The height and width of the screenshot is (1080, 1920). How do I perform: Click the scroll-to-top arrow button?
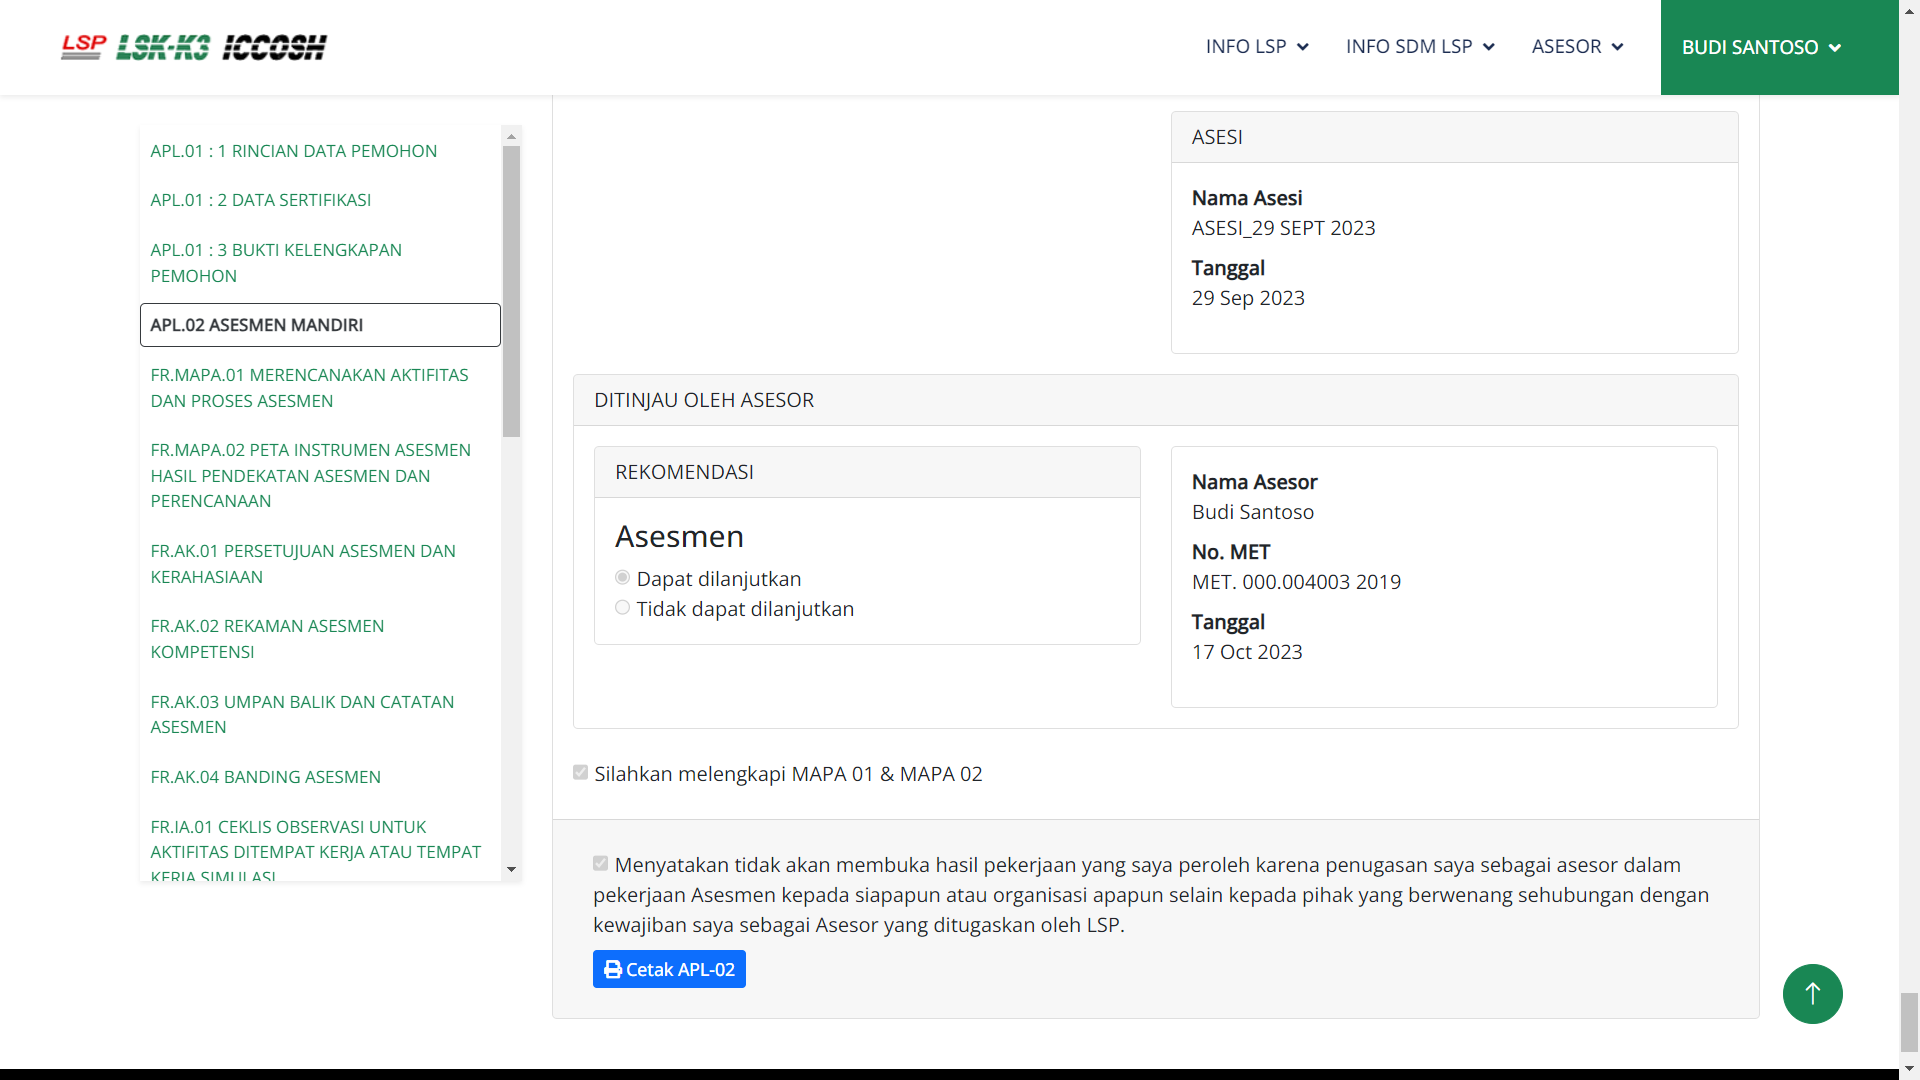point(1812,994)
